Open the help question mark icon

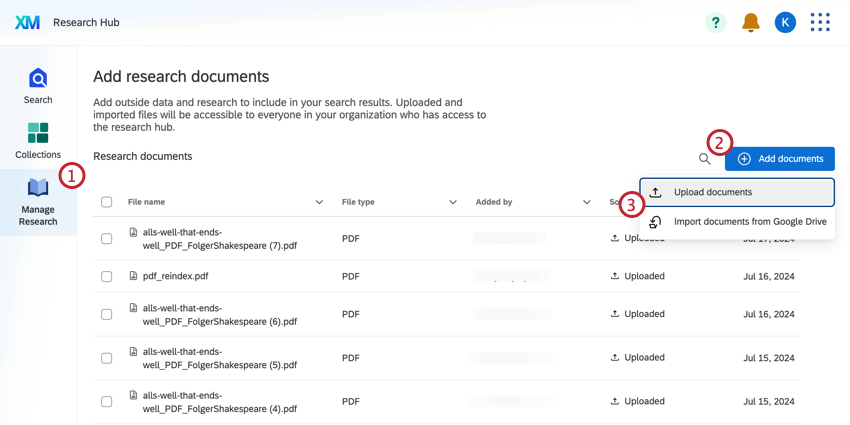[x=715, y=22]
